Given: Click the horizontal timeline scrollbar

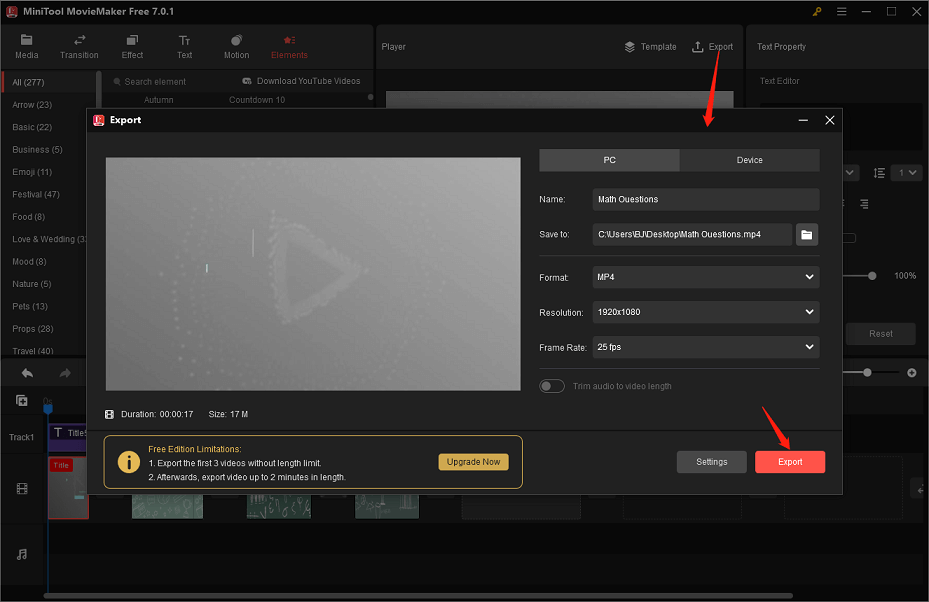Looking at the screenshot, I should click(418, 595).
